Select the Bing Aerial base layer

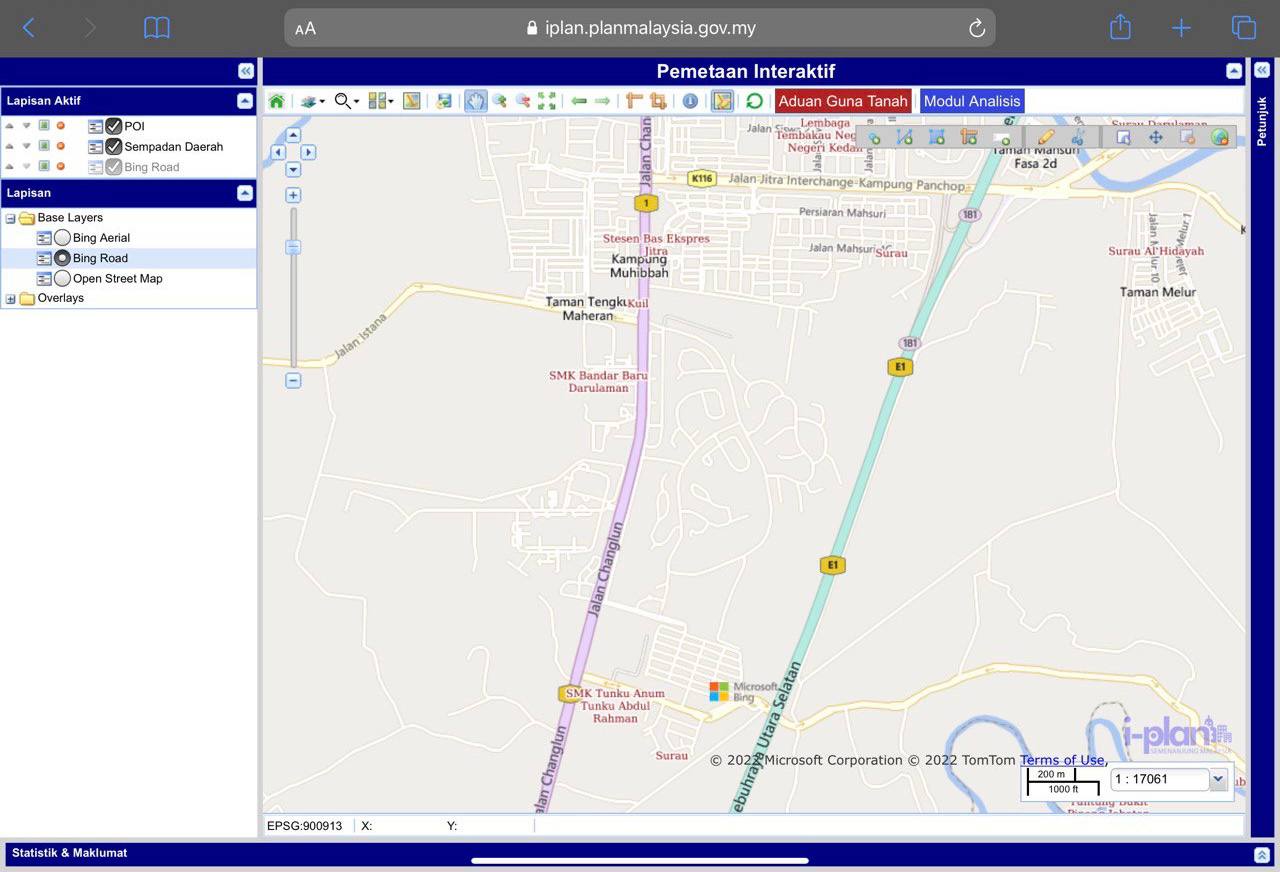[62, 238]
